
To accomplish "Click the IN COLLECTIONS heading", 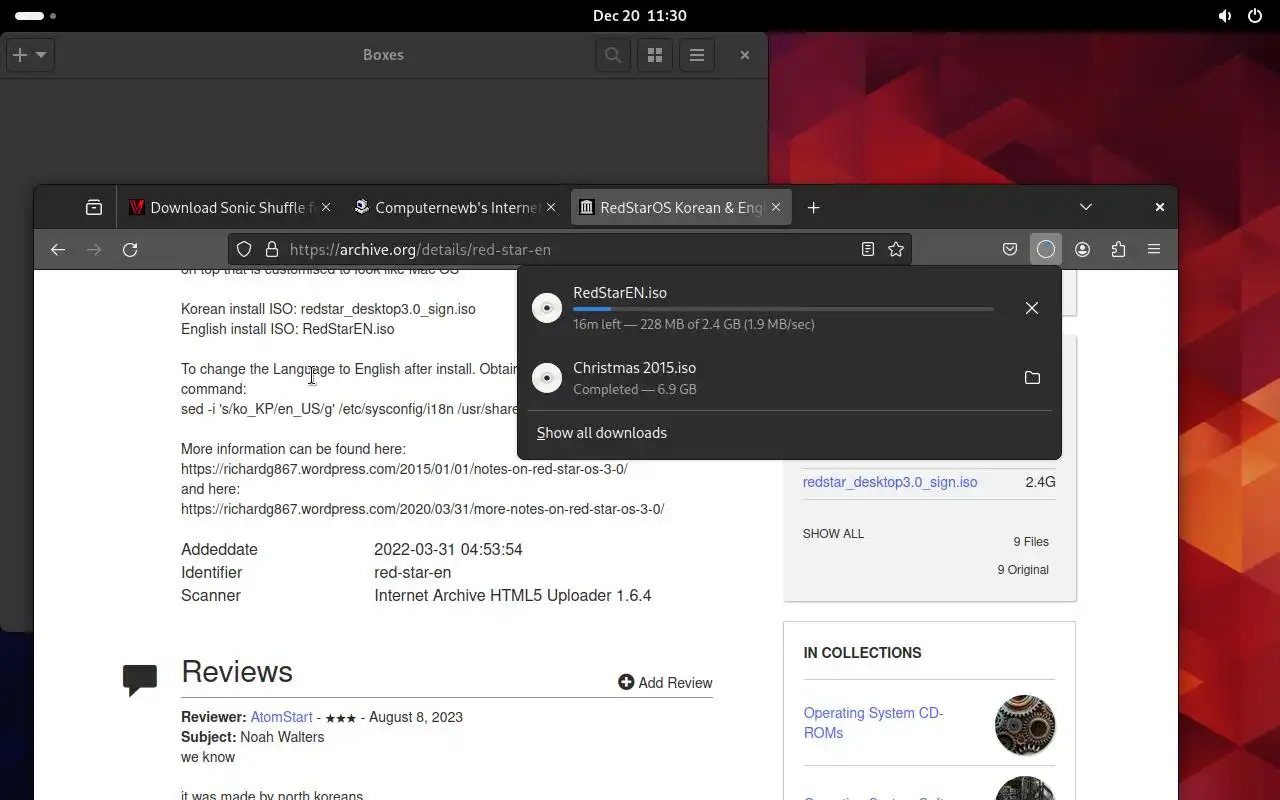I will [862, 653].
